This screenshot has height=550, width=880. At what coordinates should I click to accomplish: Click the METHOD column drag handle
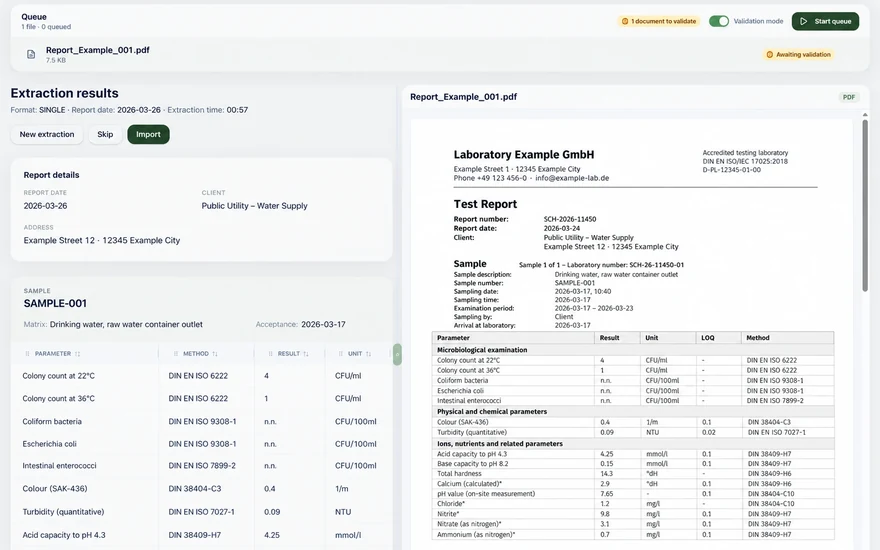click(176, 354)
